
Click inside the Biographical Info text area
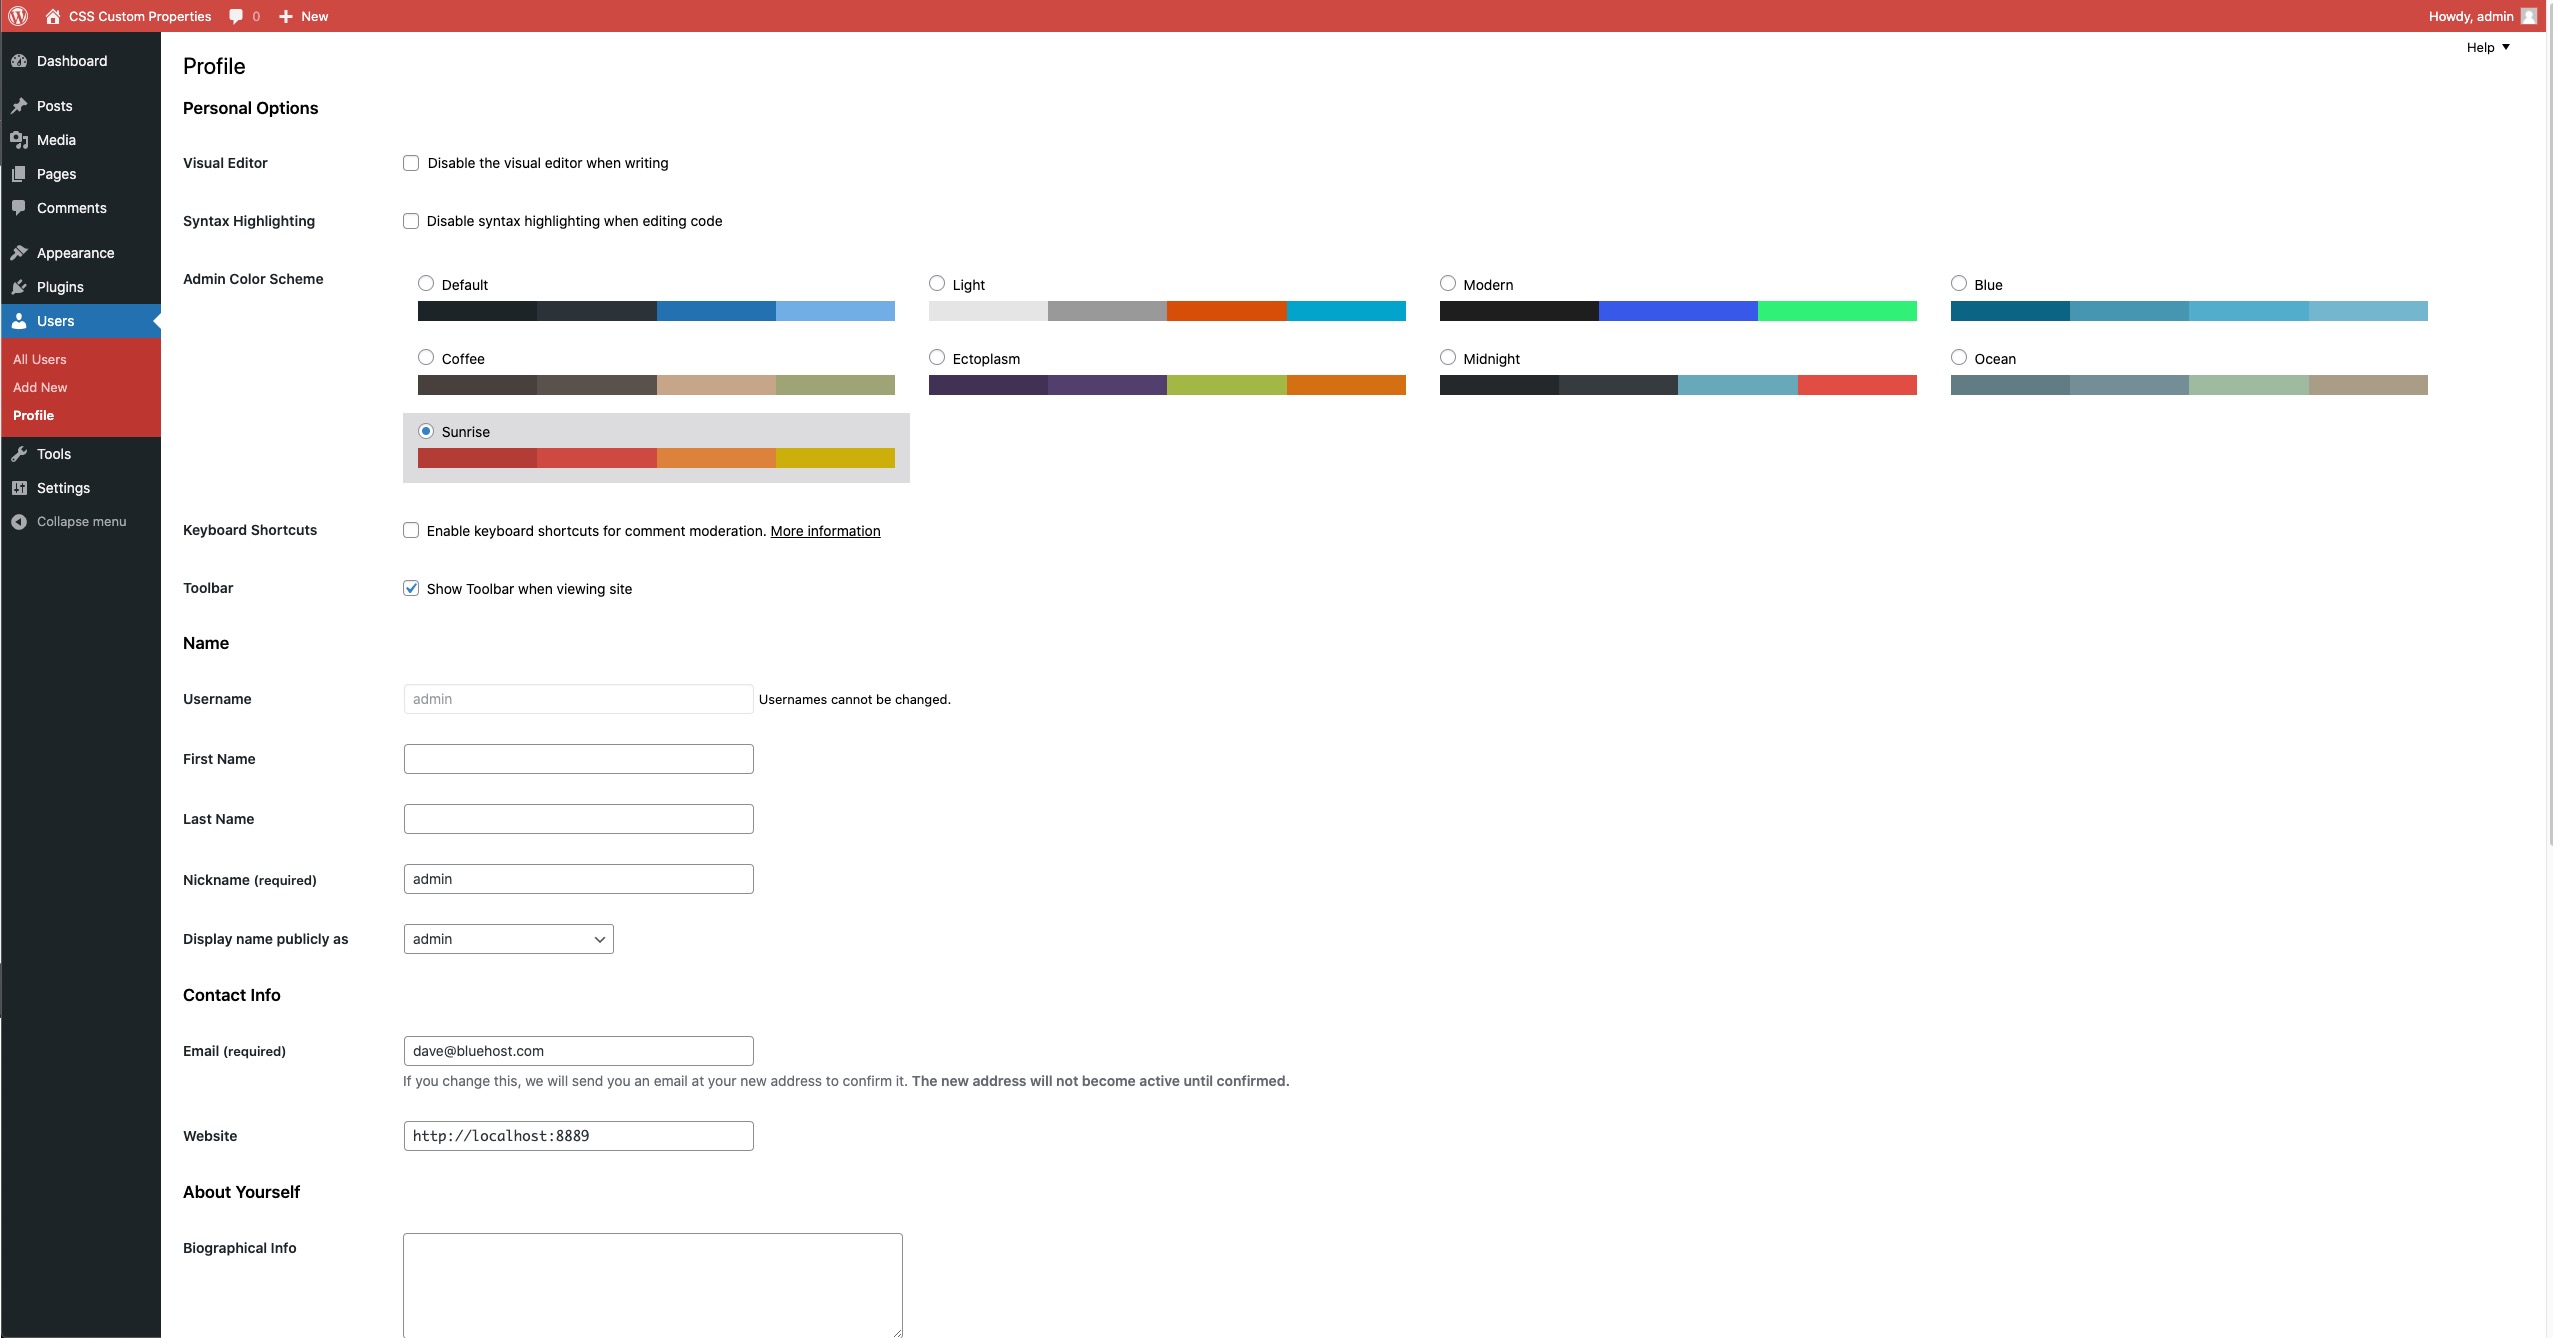[651, 1285]
